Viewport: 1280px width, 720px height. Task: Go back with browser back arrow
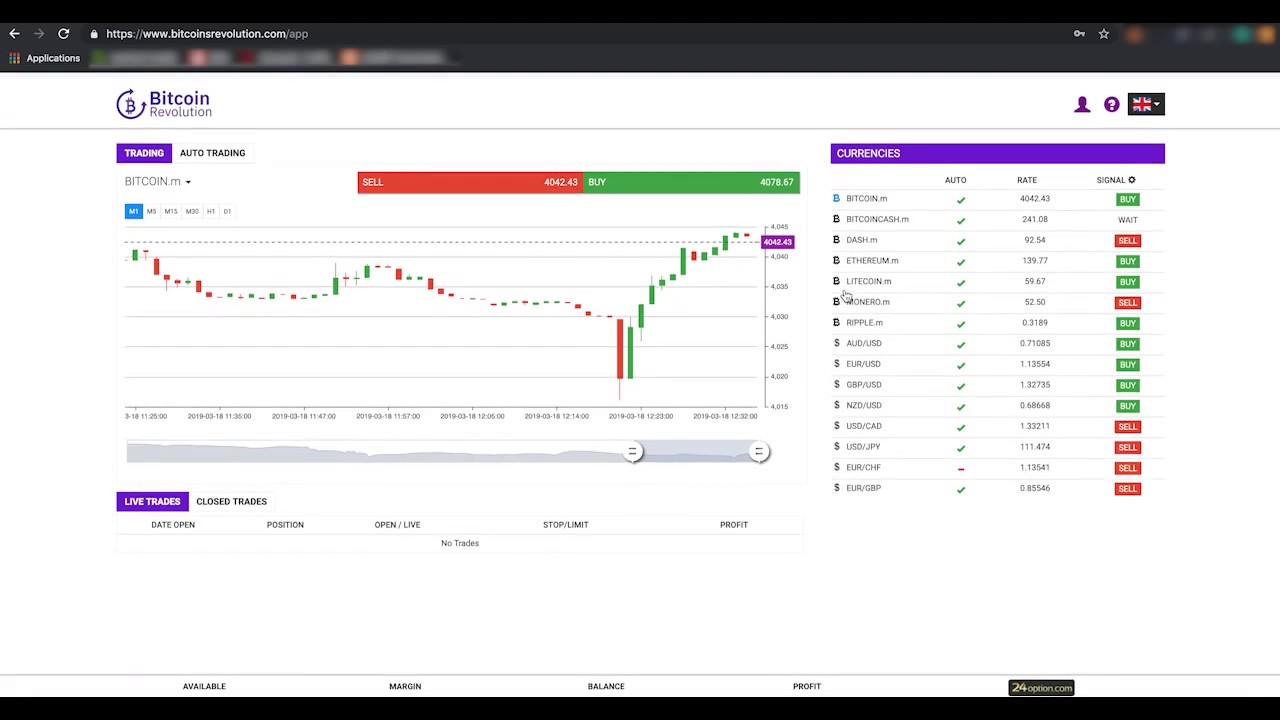tap(14, 34)
